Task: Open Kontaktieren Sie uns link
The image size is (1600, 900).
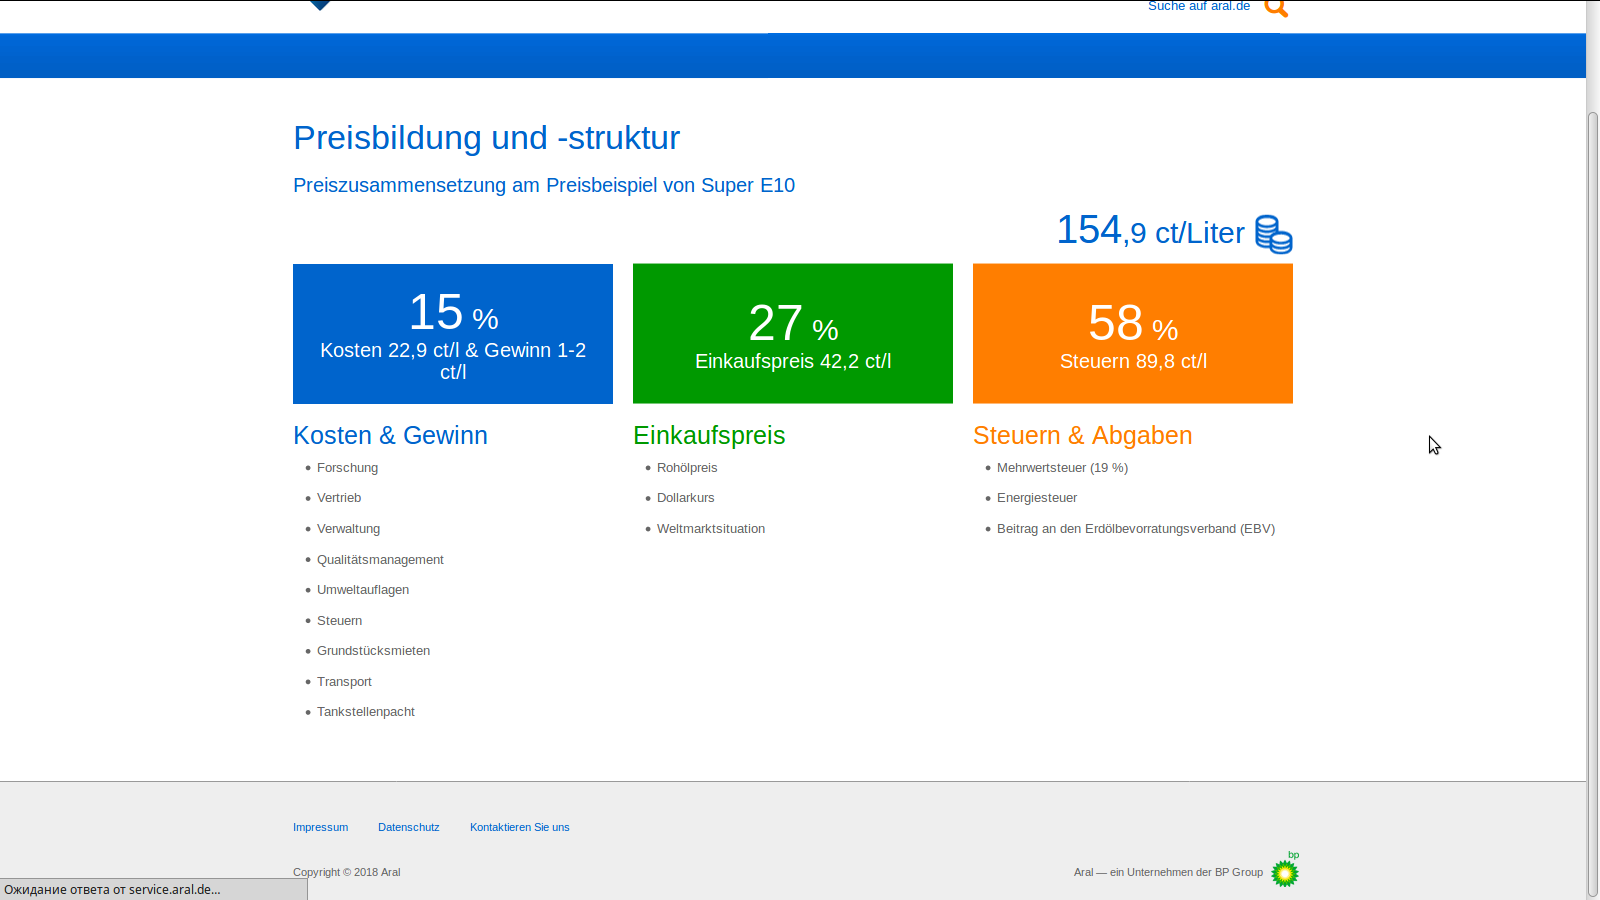Action: 520,827
